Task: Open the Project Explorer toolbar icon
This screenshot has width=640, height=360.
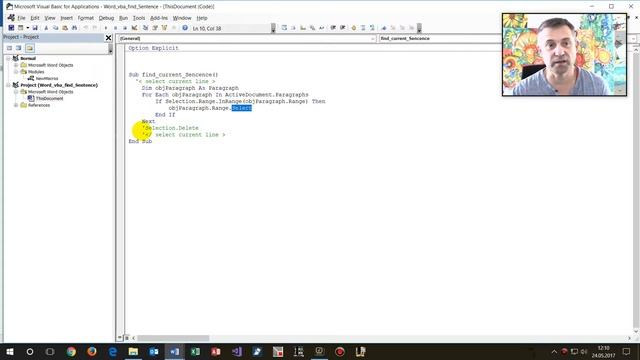Action: click(145, 28)
